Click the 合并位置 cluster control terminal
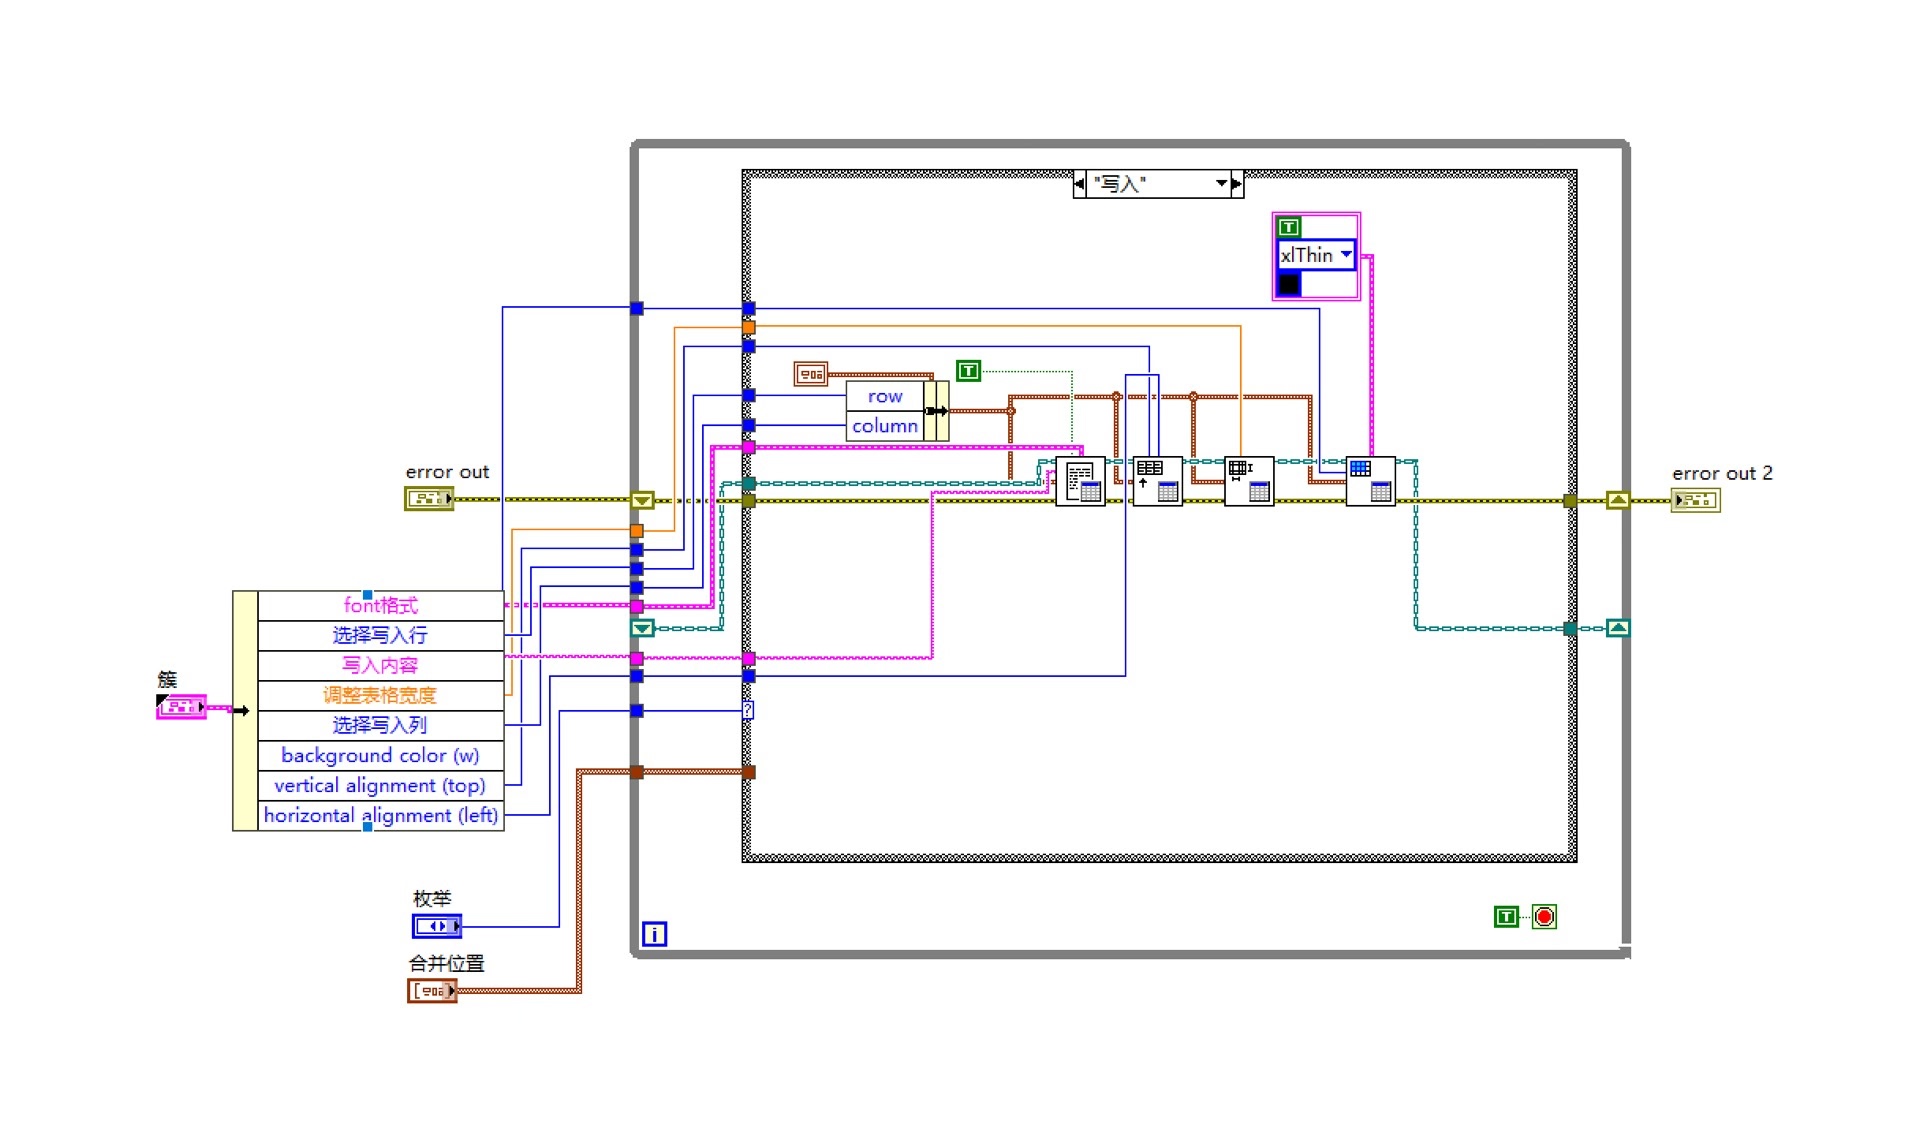The width and height of the screenshot is (1920, 1144). pos(432,991)
